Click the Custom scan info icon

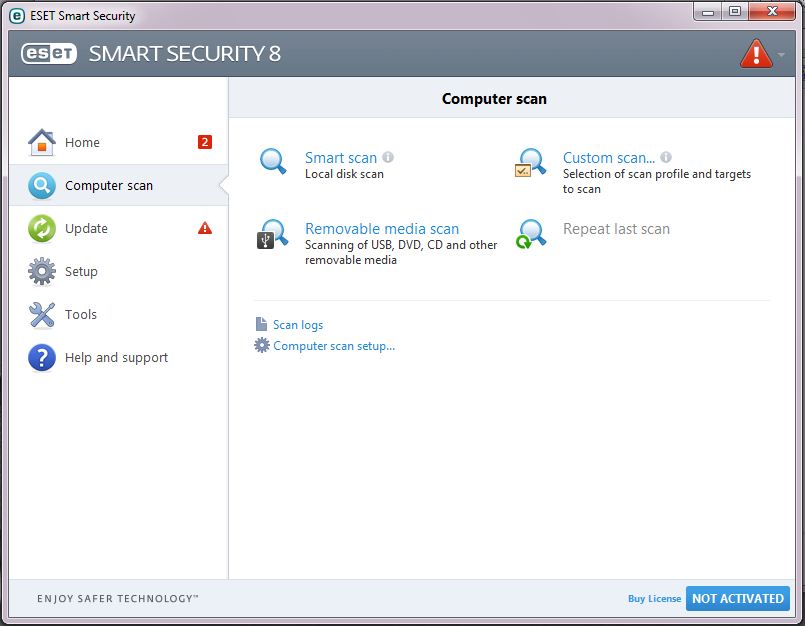tap(666, 157)
